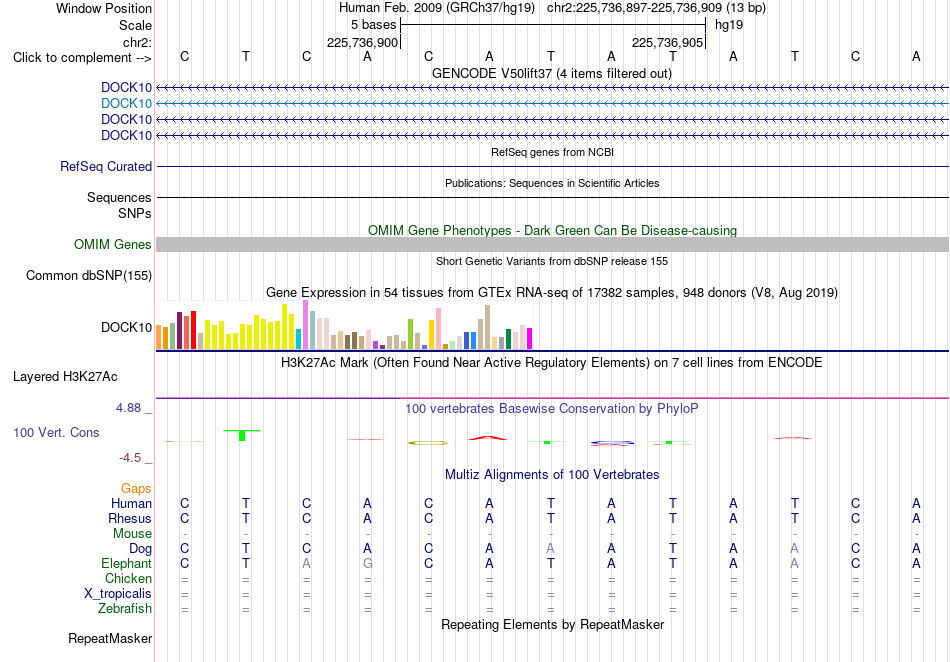Click the Mouse species label
This screenshot has height=662, width=950.
pos(132,534)
